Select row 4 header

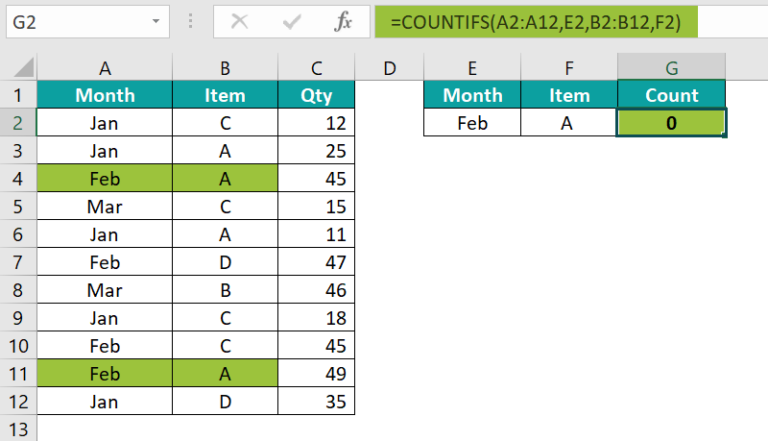[x=18, y=178]
